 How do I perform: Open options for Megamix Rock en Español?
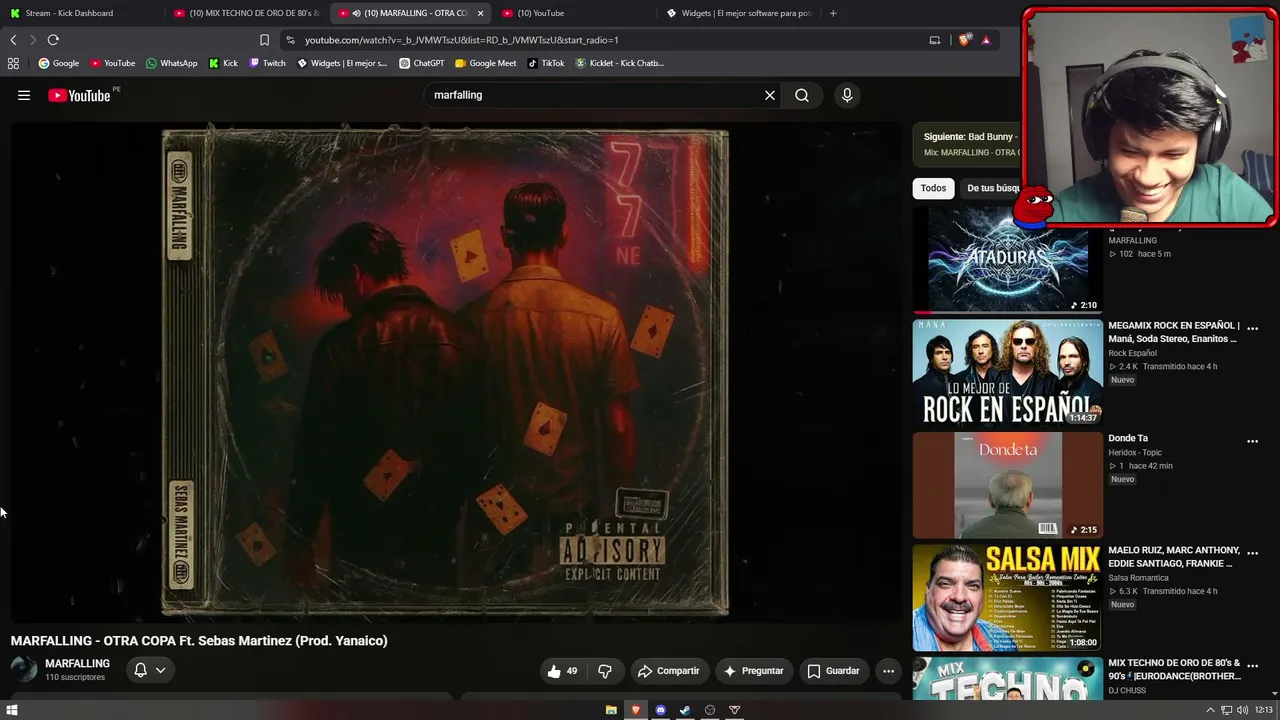coord(1252,328)
